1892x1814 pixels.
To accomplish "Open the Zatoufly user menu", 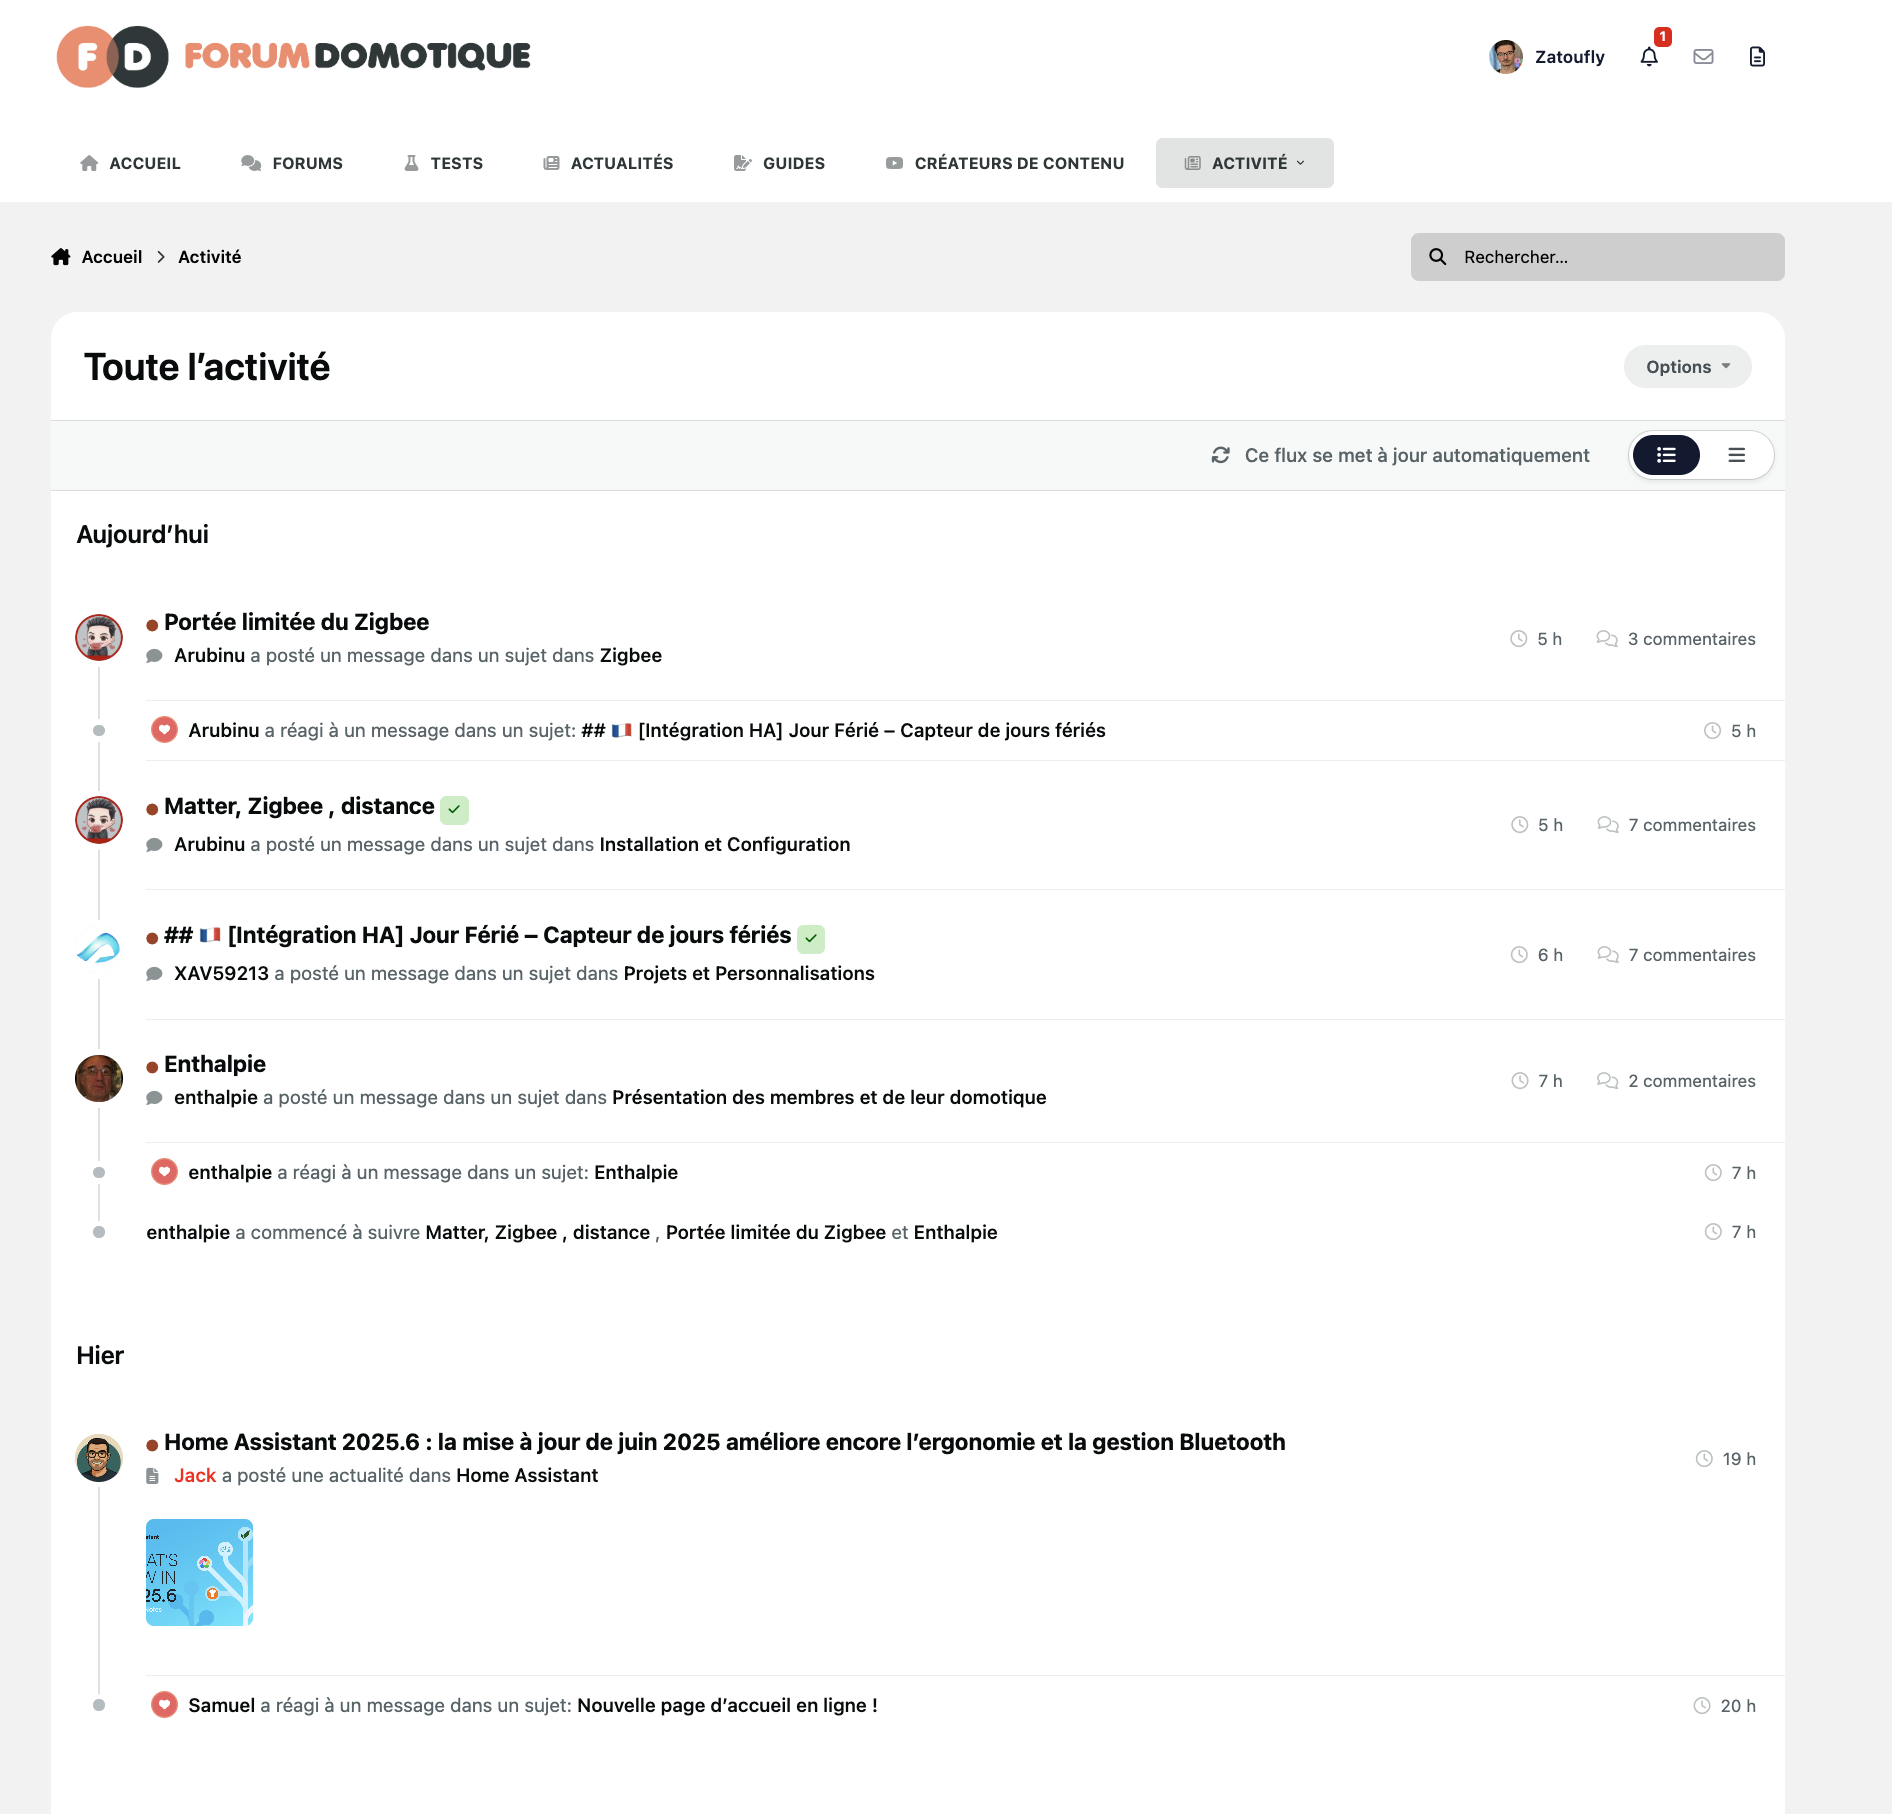I will (x=1547, y=57).
